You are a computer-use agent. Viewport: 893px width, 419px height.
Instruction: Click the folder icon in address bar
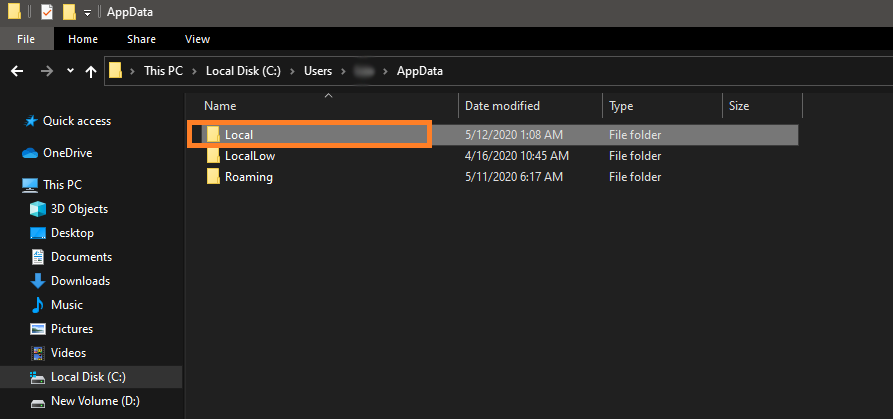click(116, 71)
